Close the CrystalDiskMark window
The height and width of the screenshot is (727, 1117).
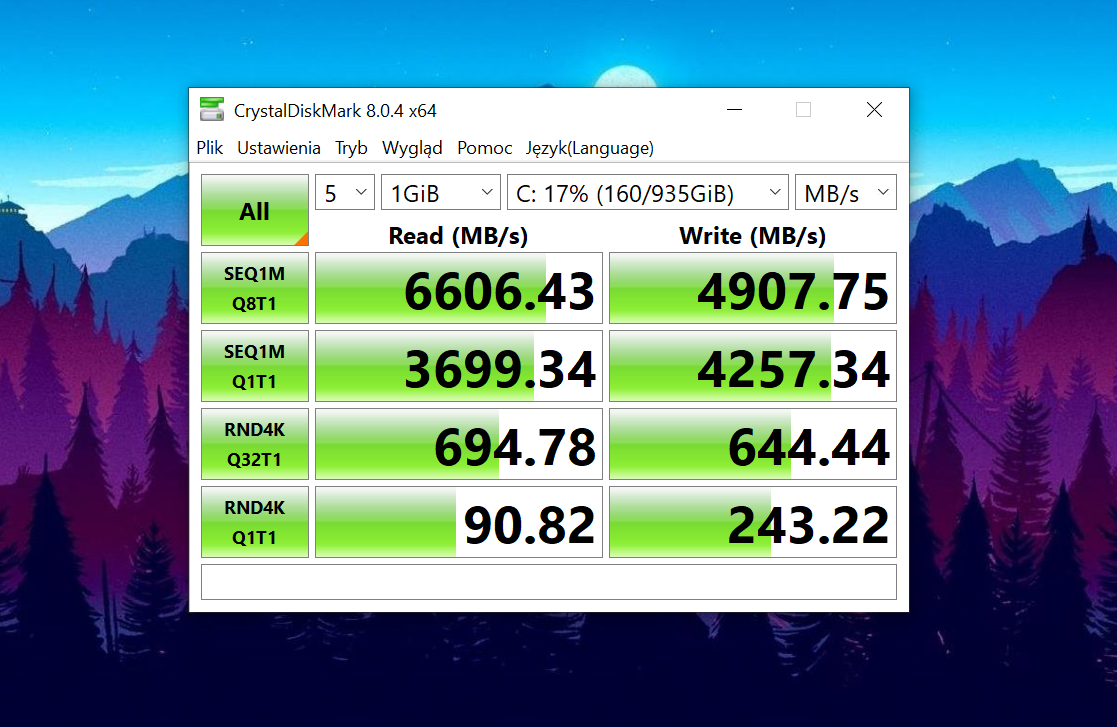pos(874,110)
